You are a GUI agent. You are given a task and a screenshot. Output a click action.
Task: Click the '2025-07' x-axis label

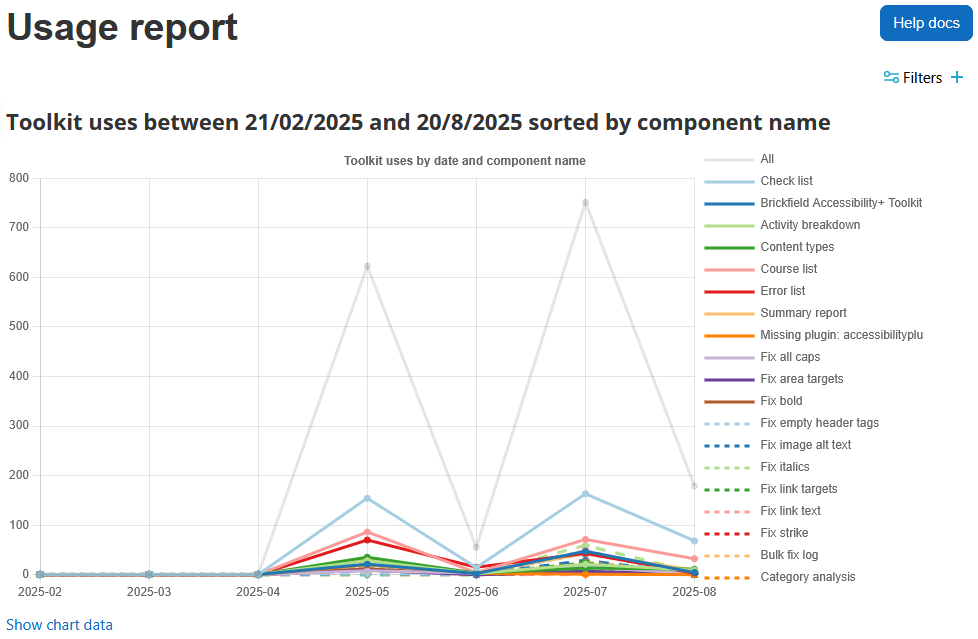point(585,592)
